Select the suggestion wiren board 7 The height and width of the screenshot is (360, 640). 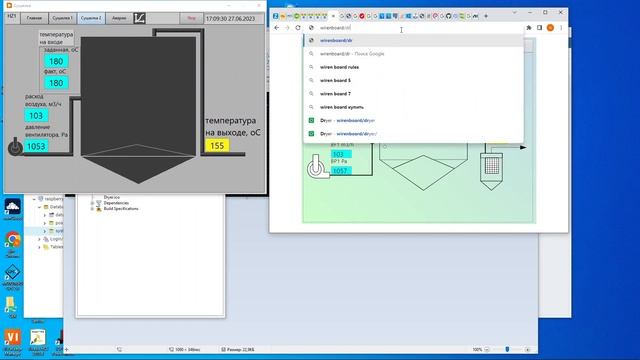(413, 94)
